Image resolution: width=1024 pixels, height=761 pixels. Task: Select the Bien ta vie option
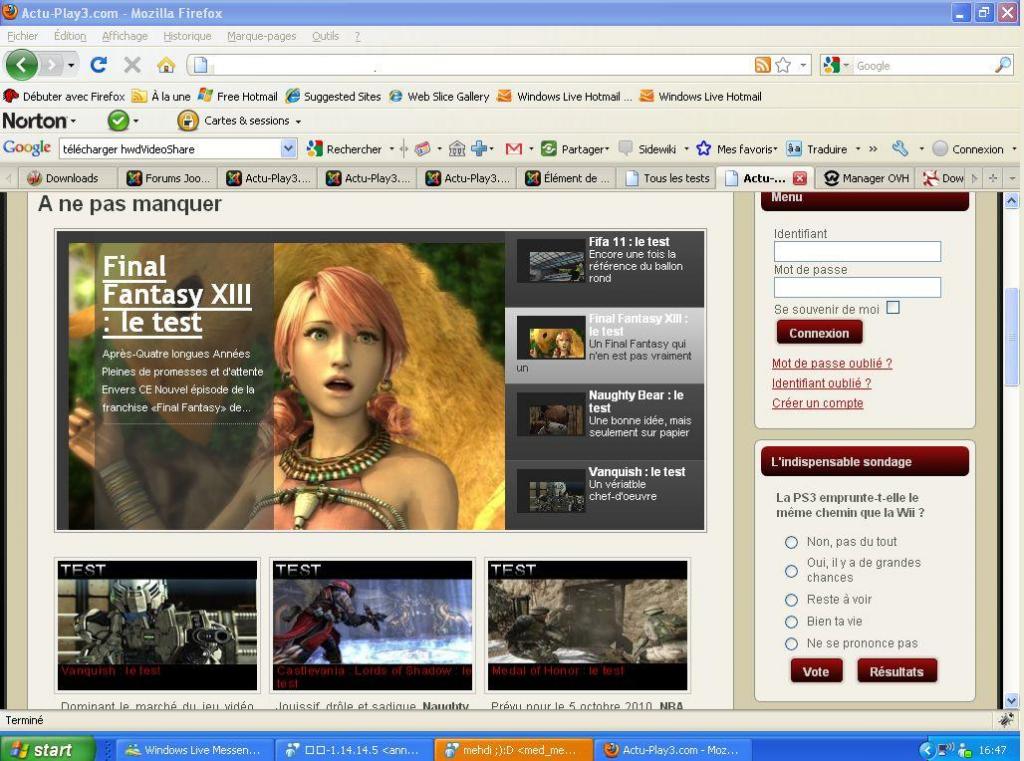pos(791,622)
